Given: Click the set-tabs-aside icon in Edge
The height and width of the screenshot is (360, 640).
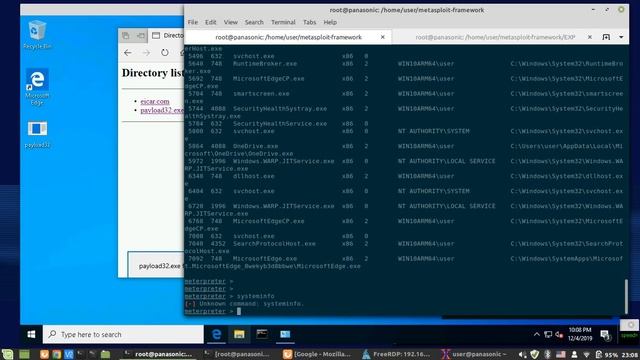Looking at the screenshot, I should coord(141,36).
